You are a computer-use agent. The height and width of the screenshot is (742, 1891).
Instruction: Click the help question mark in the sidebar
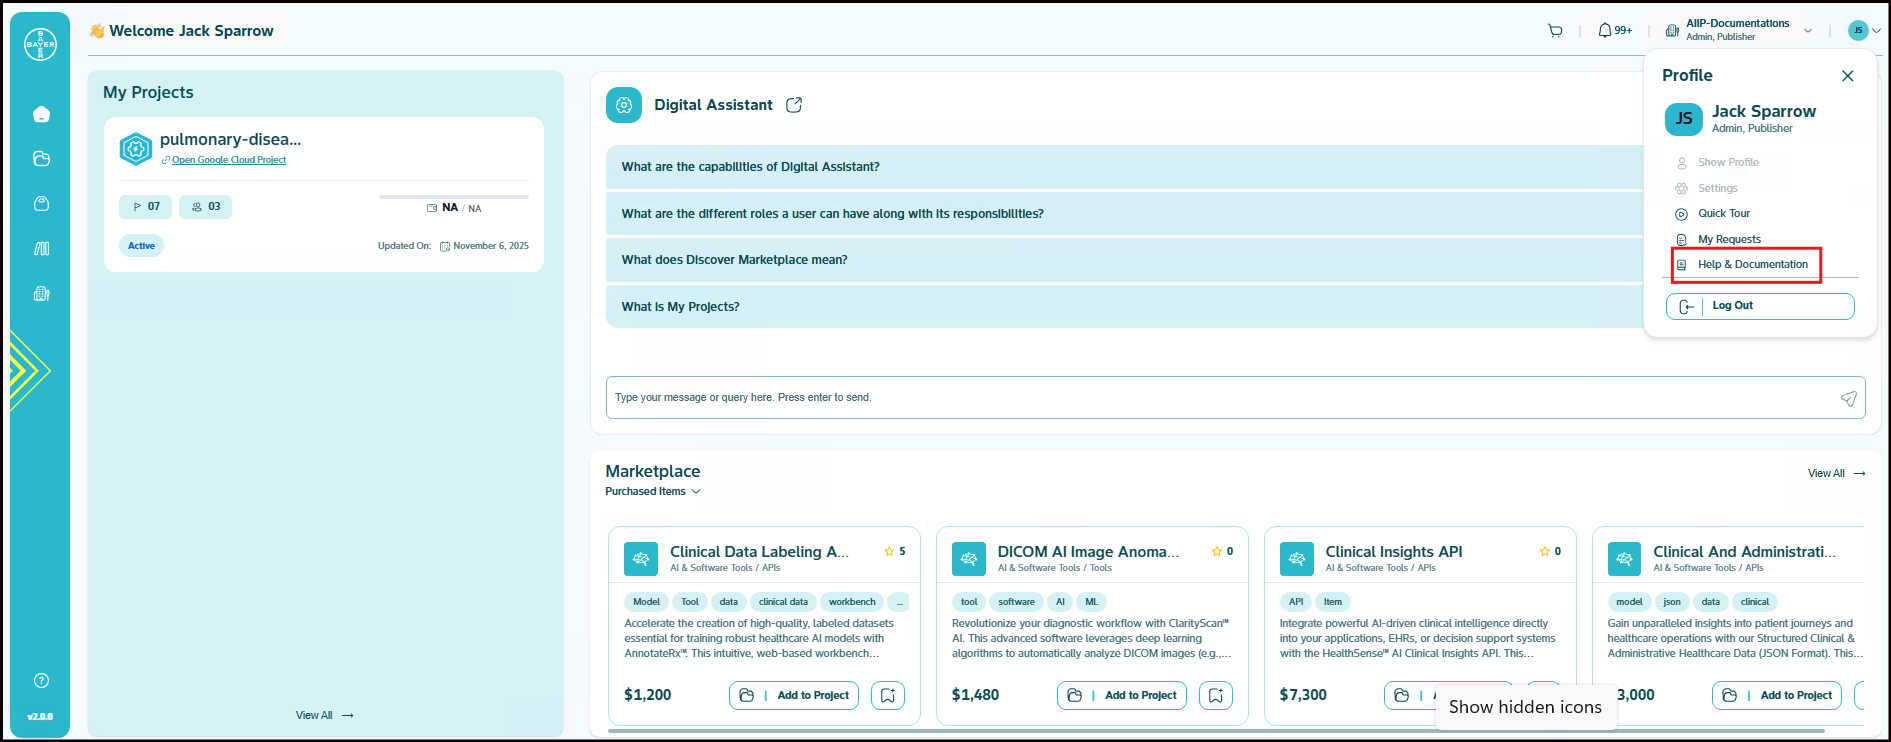pyautogui.click(x=41, y=681)
